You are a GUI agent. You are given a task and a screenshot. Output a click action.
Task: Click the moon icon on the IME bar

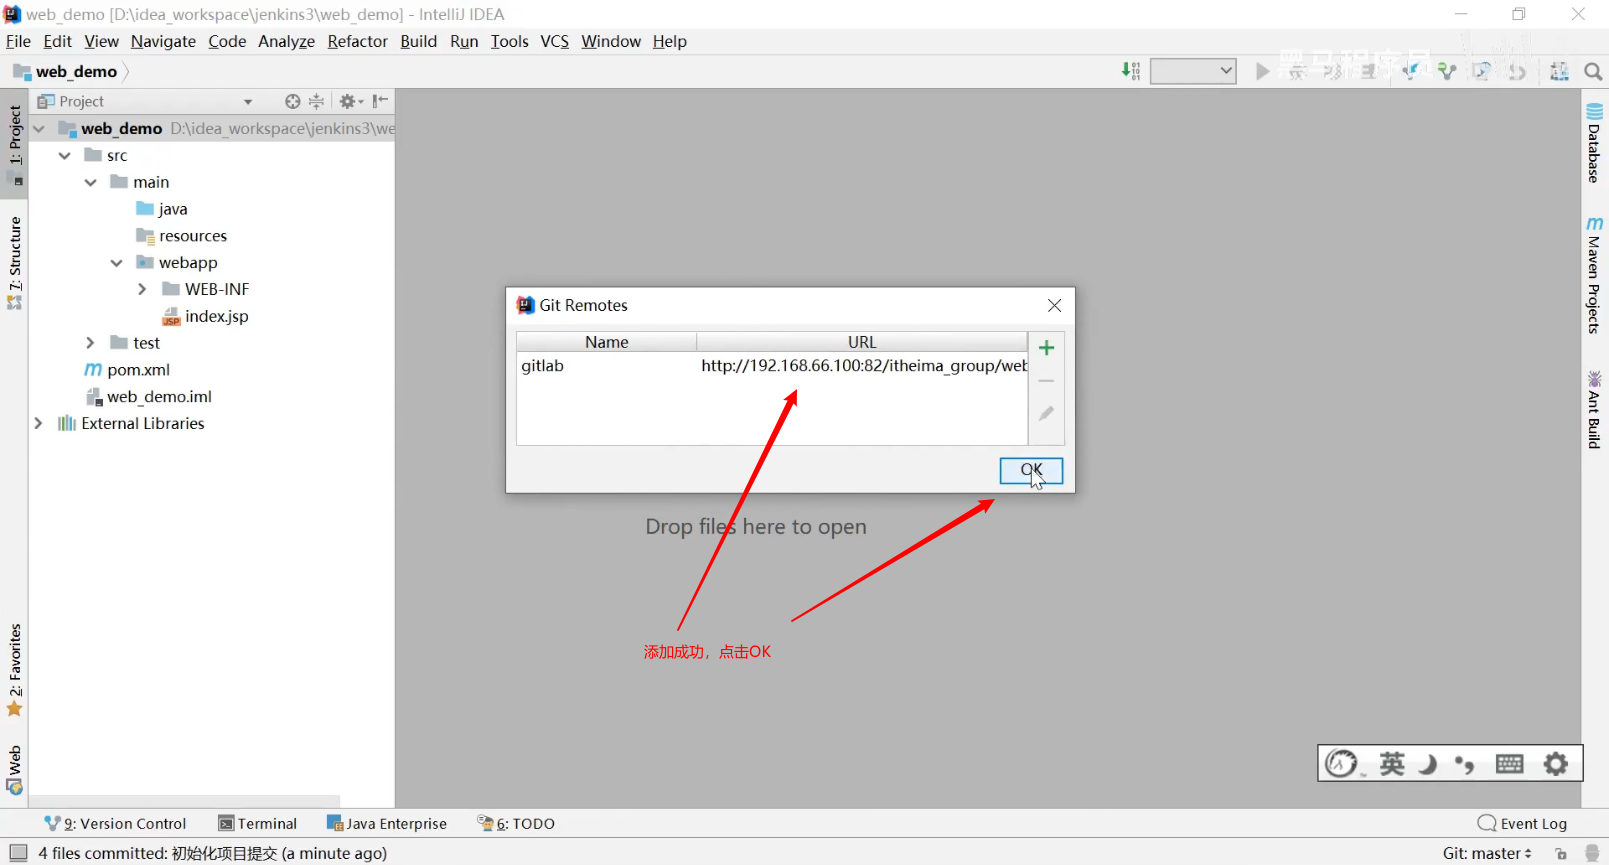point(1428,764)
